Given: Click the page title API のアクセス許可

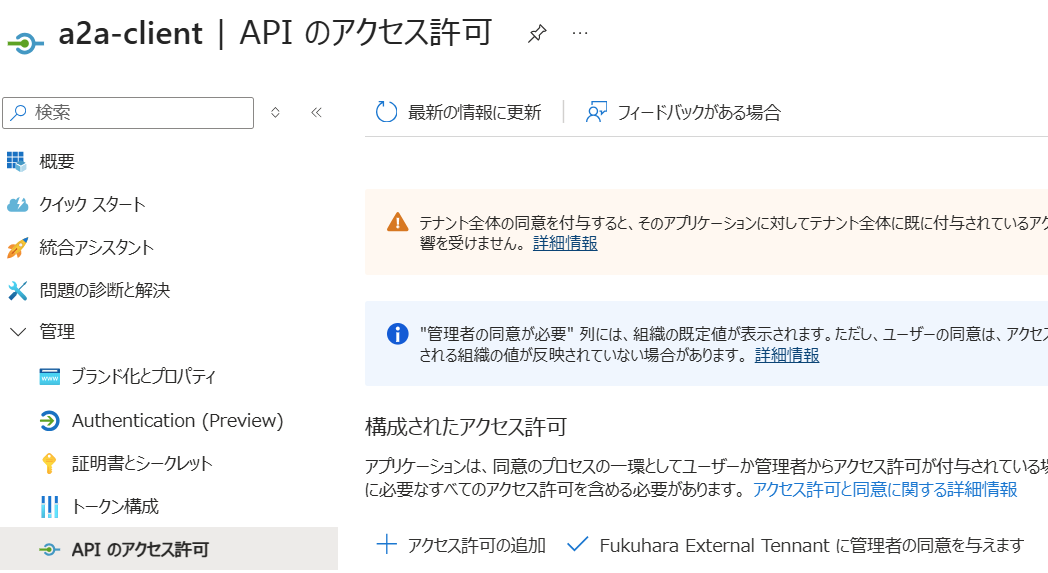Looking at the screenshot, I should [x=366, y=33].
